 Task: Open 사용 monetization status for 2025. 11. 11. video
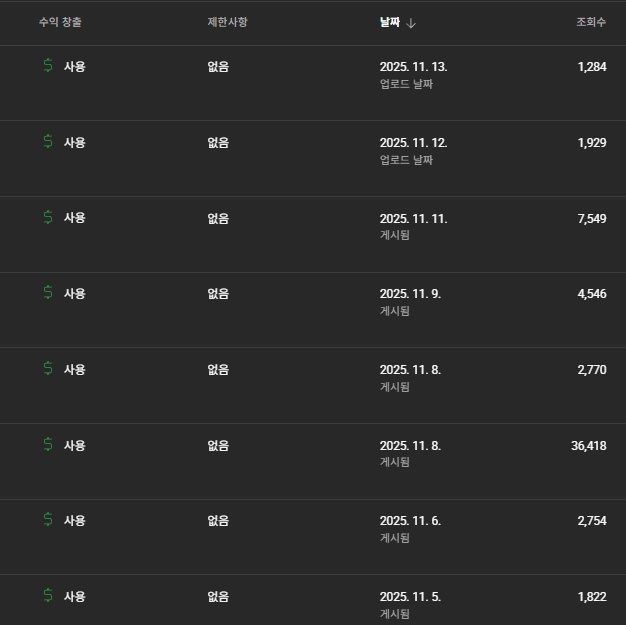click(75, 218)
